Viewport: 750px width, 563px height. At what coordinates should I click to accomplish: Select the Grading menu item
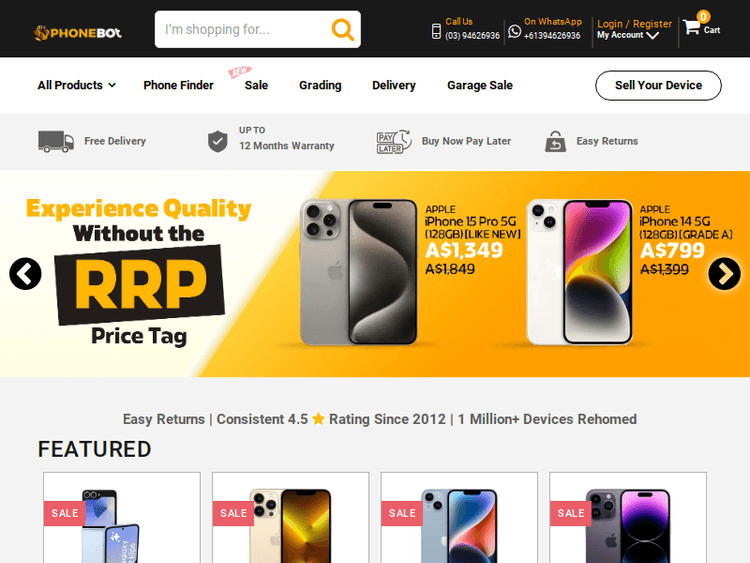pos(320,85)
